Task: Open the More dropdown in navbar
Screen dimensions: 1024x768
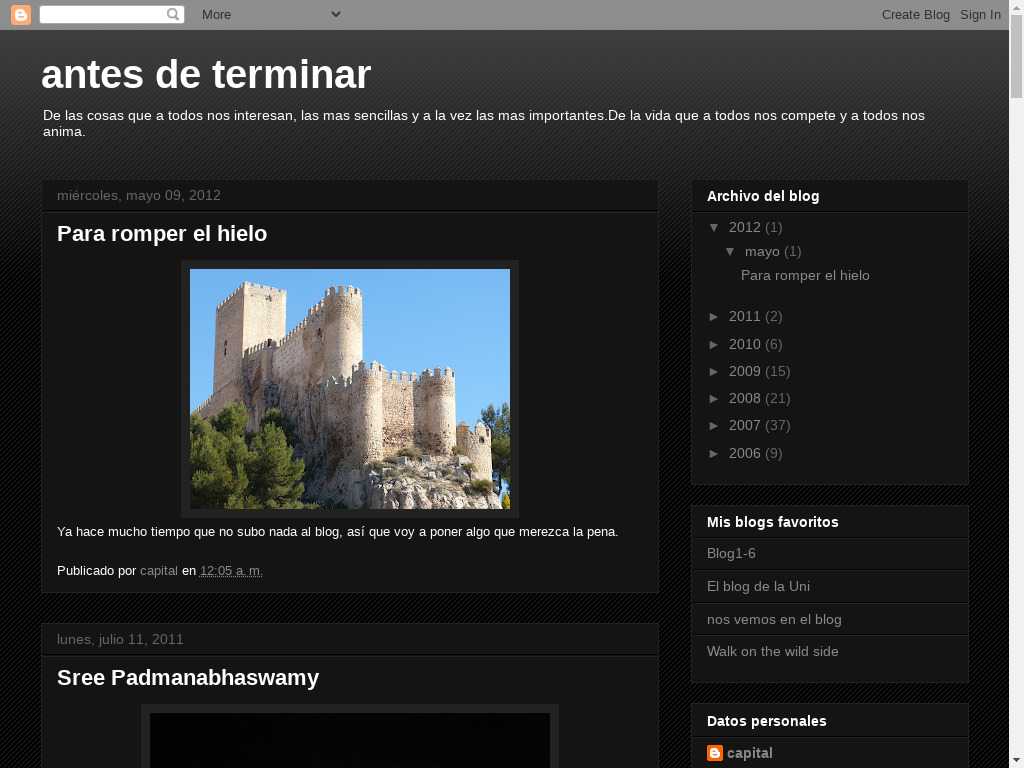Action: [271, 14]
